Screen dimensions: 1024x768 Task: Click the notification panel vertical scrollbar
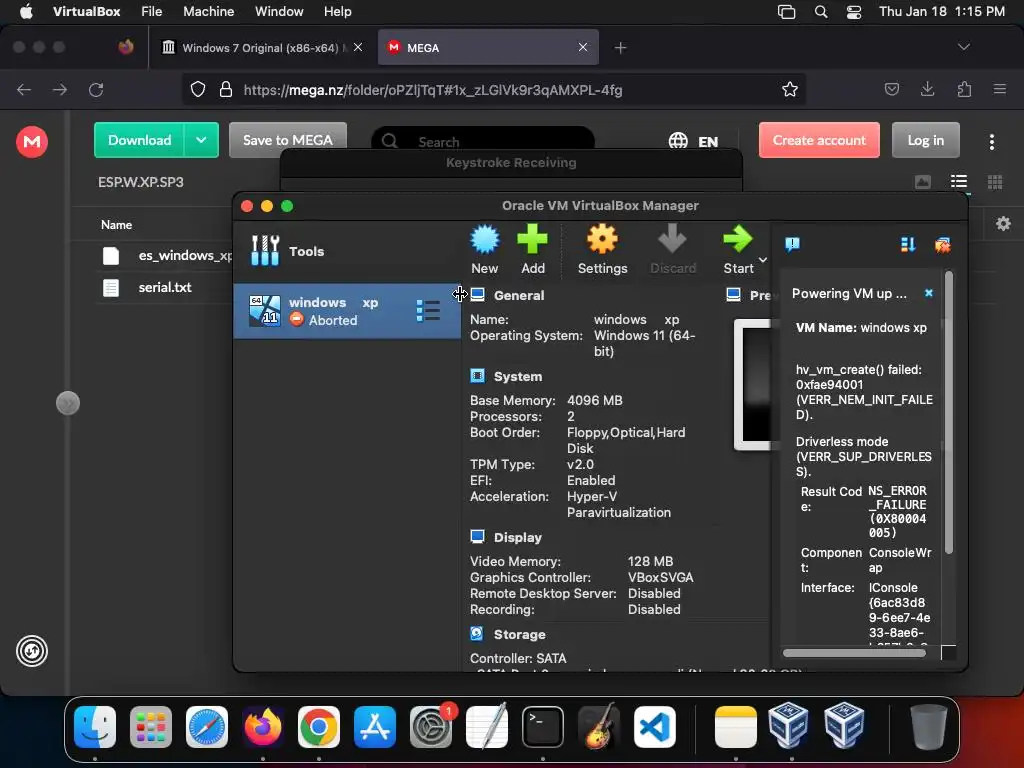tap(949, 413)
